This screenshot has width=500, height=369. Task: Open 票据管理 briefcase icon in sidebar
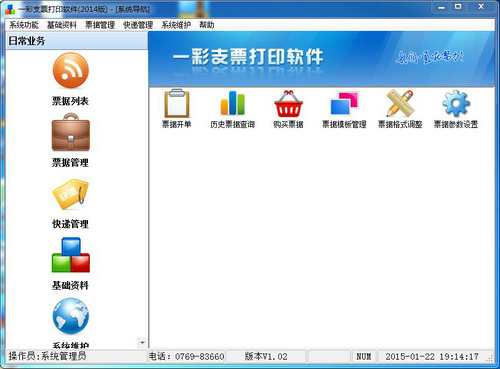click(x=71, y=132)
